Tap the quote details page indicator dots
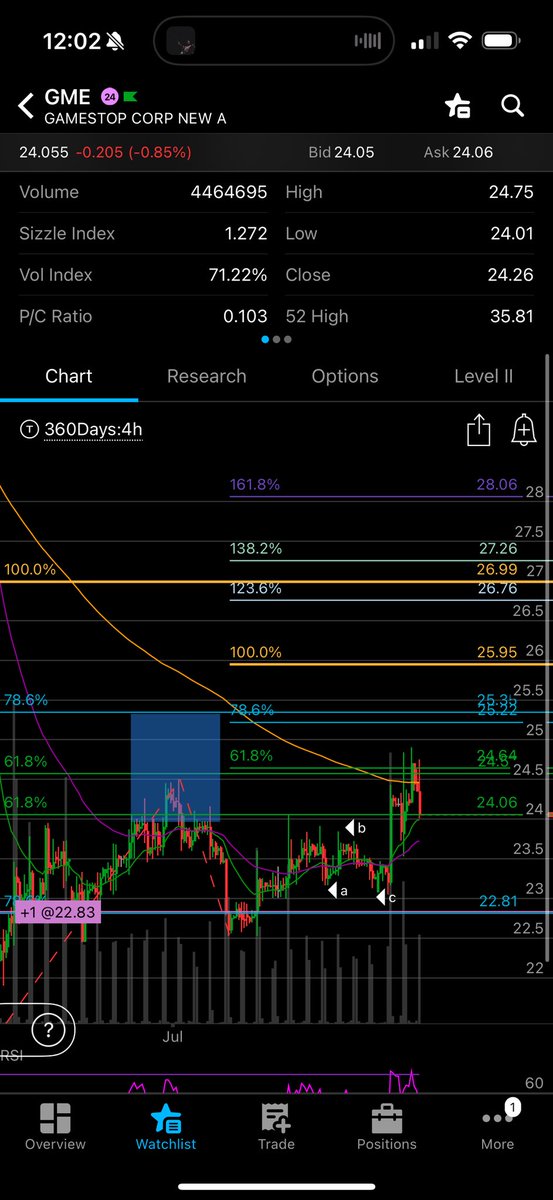 tap(276, 339)
